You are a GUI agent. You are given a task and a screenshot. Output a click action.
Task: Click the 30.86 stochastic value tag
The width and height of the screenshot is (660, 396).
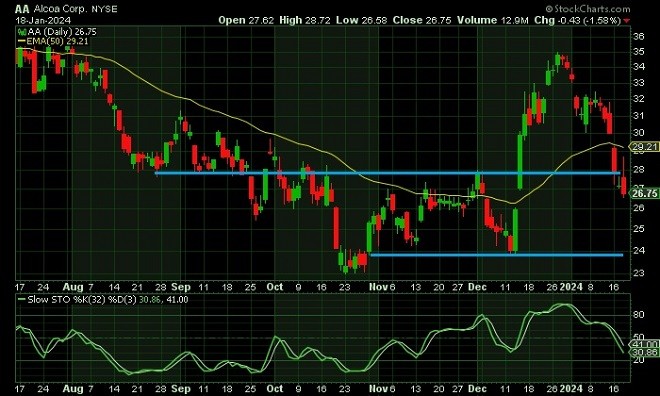644,352
